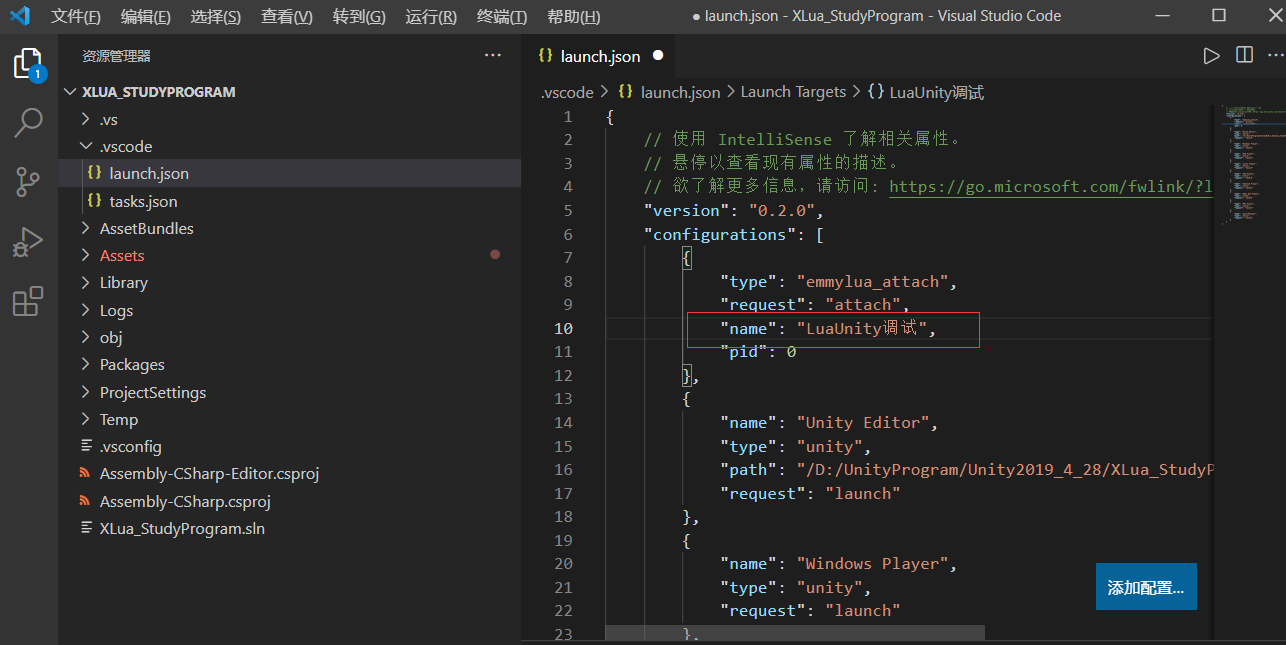The height and width of the screenshot is (645, 1286).
Task: Click the 添加配置 button
Action: coord(1146,587)
